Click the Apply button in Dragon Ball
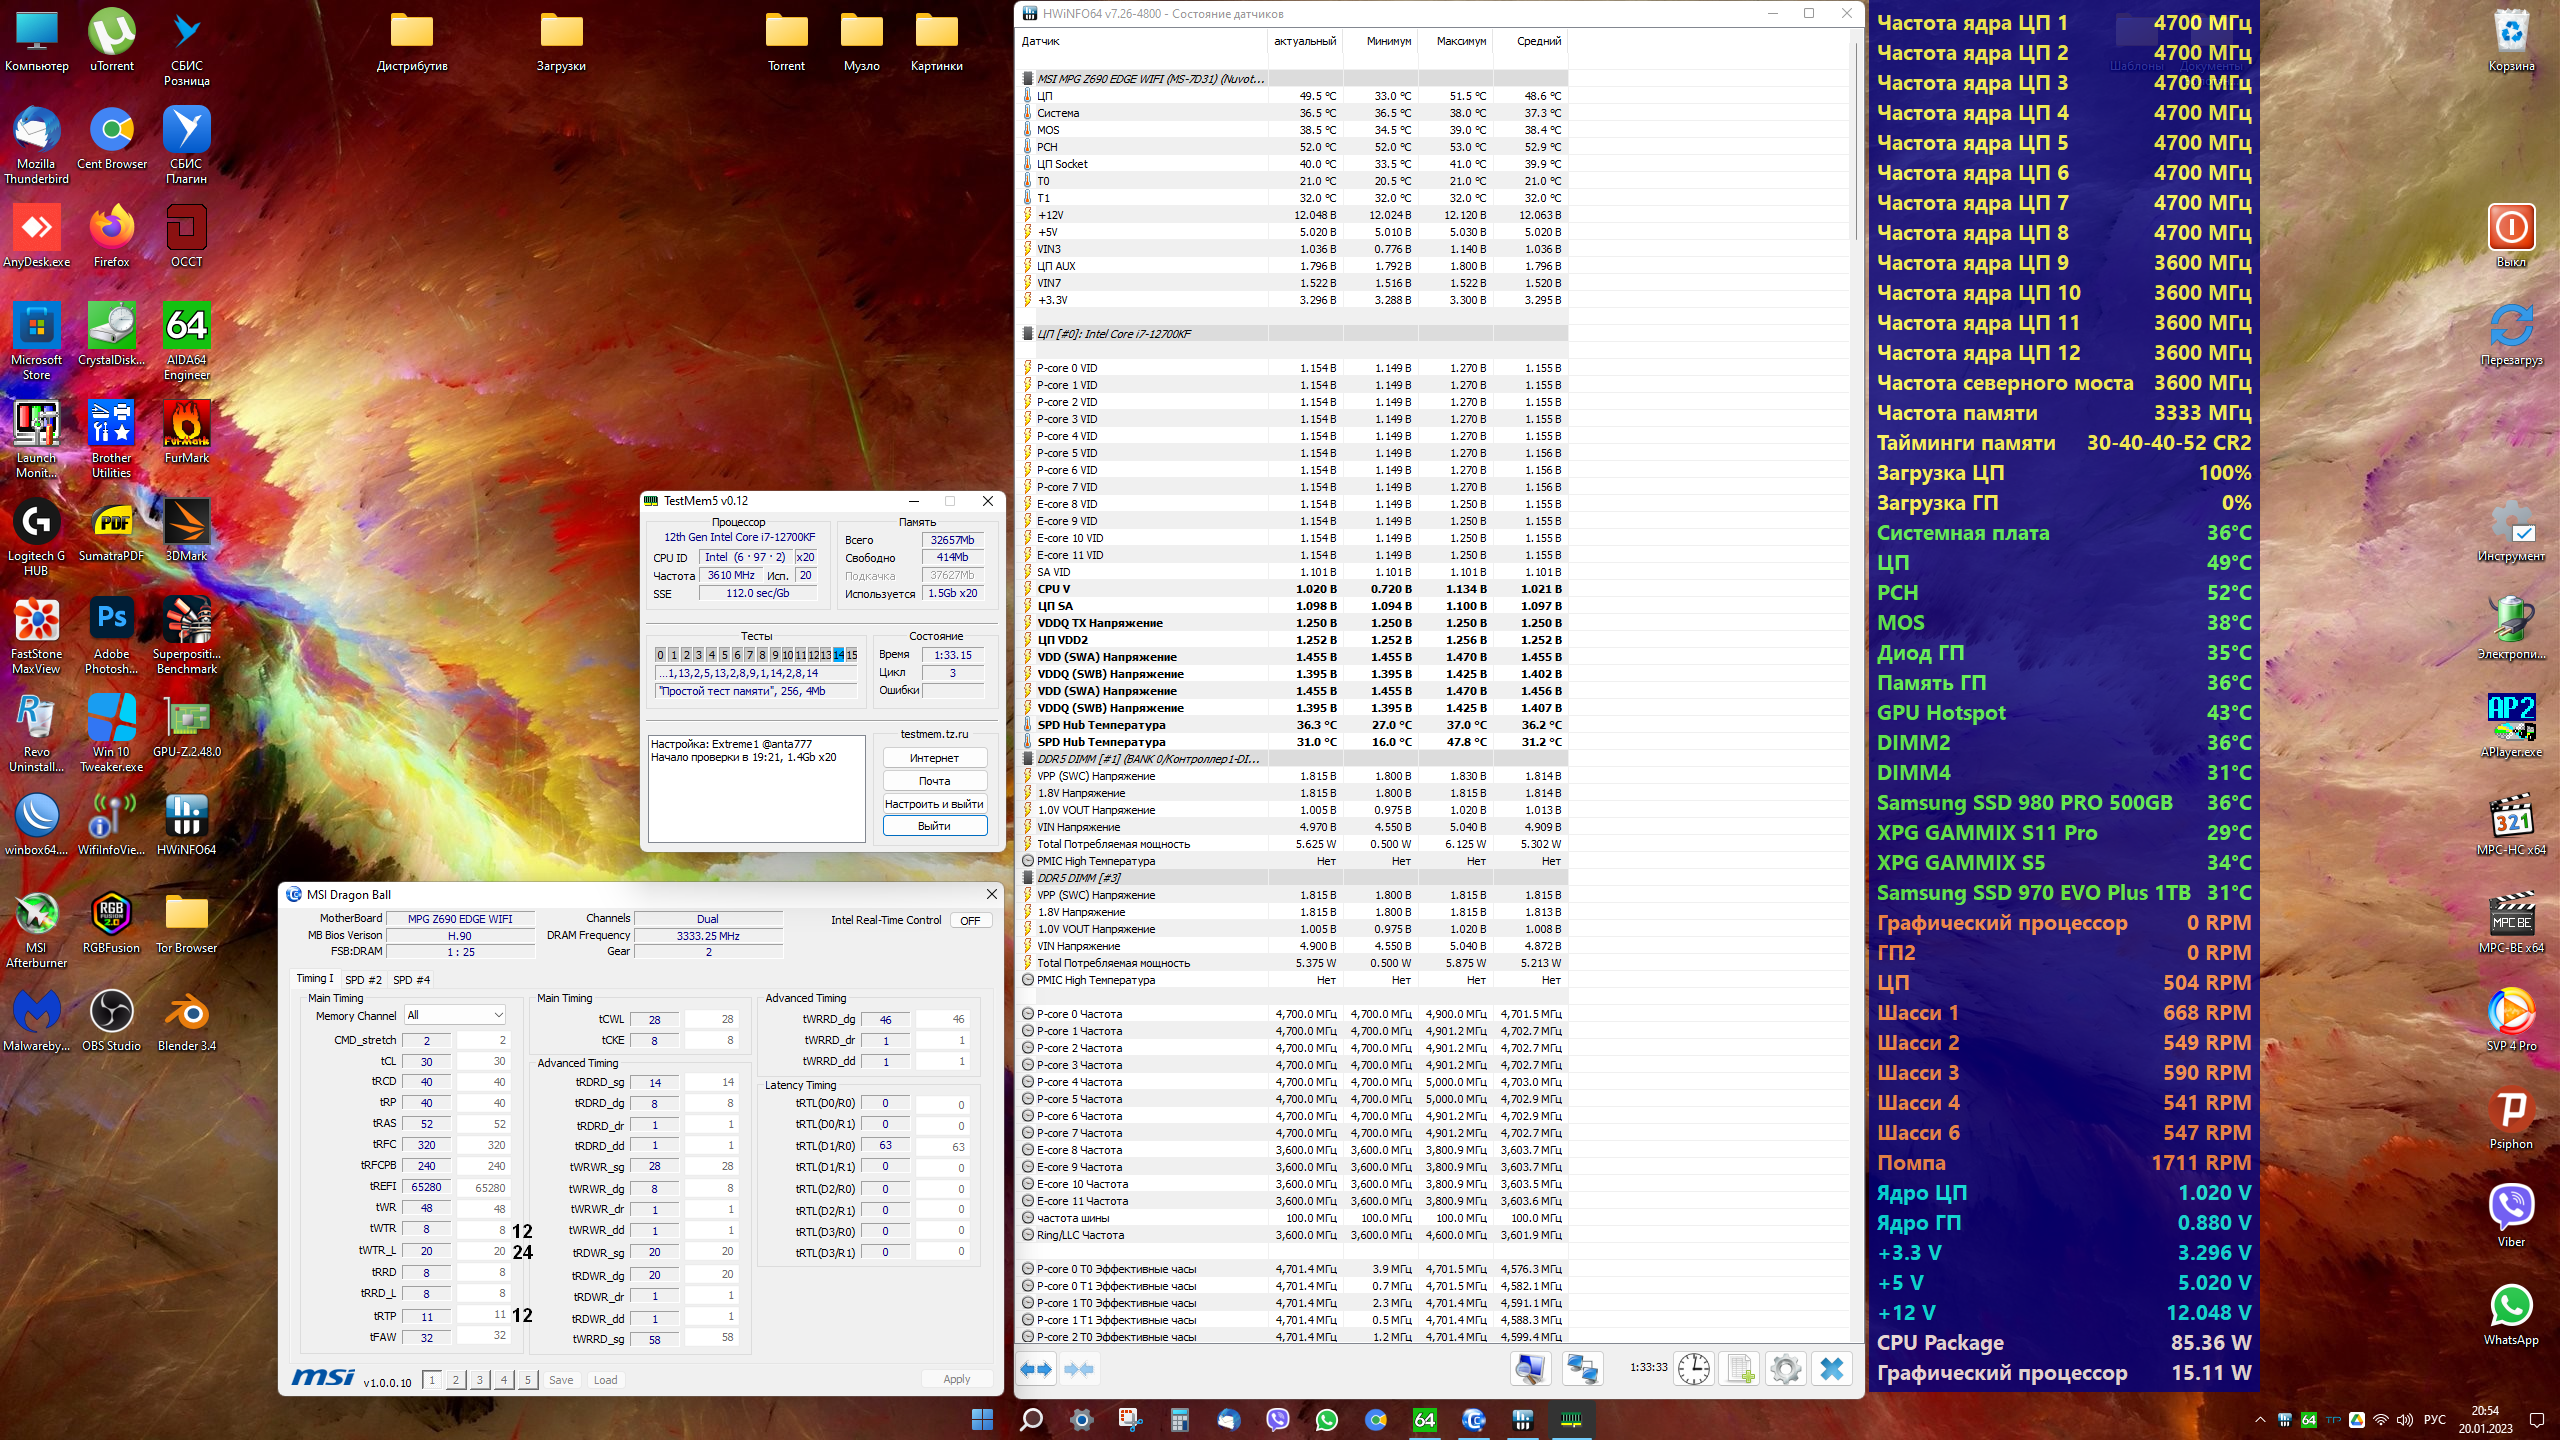The image size is (2560, 1440). [956, 1380]
